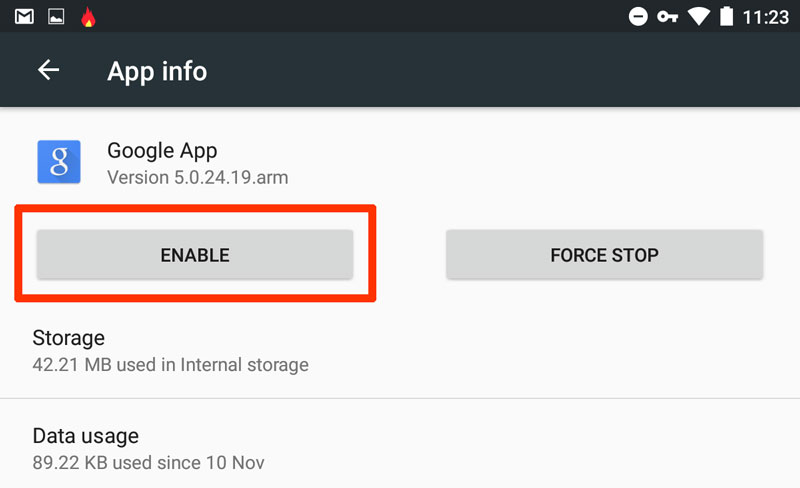
Task: Force stop the Google App
Action: (605, 255)
